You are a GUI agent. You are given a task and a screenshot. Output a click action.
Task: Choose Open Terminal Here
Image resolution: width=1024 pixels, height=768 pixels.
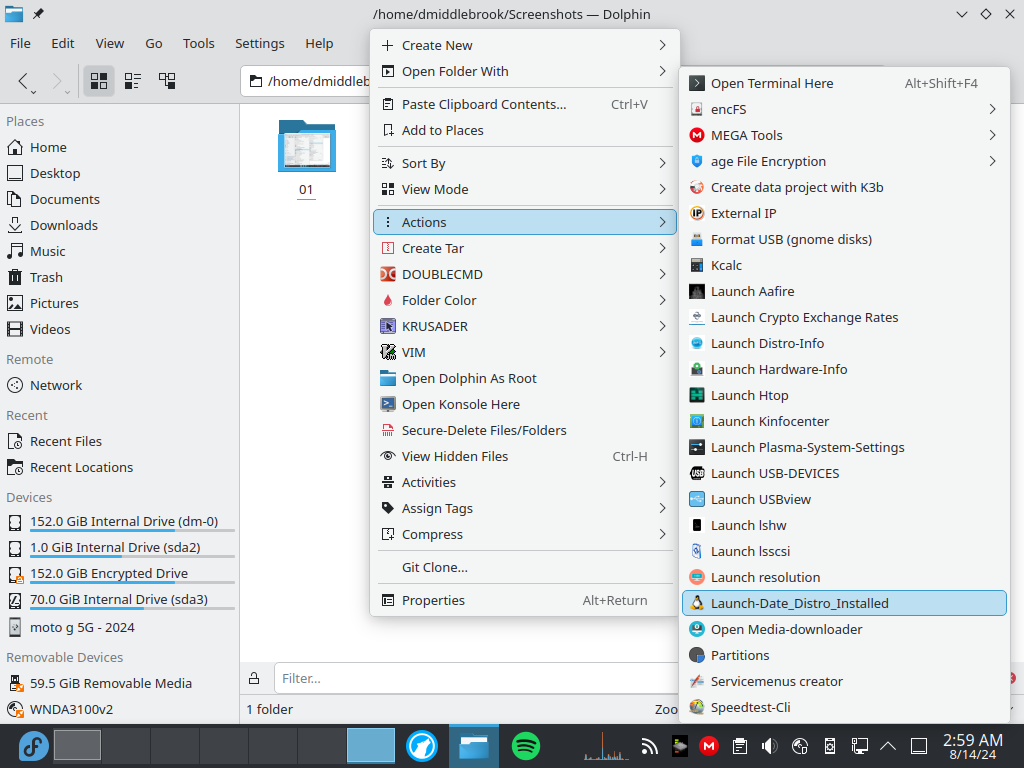pyautogui.click(x=844, y=83)
